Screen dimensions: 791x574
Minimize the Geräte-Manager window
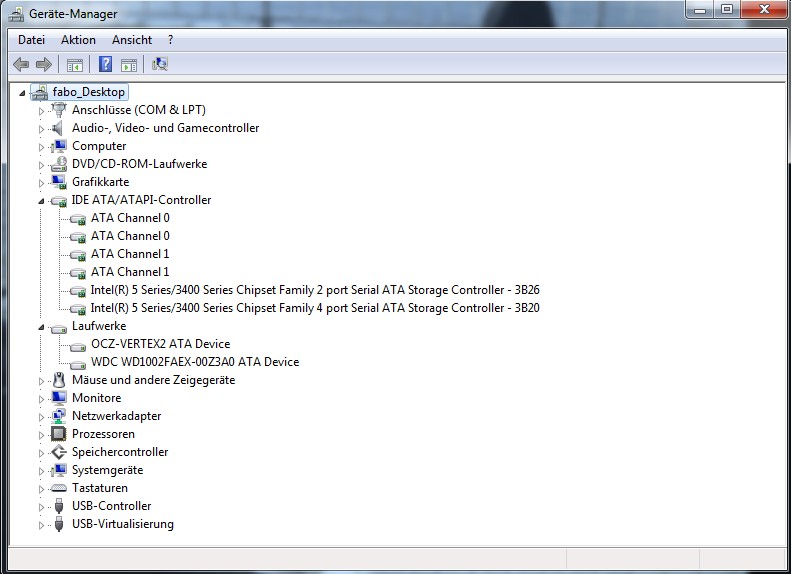(700, 9)
